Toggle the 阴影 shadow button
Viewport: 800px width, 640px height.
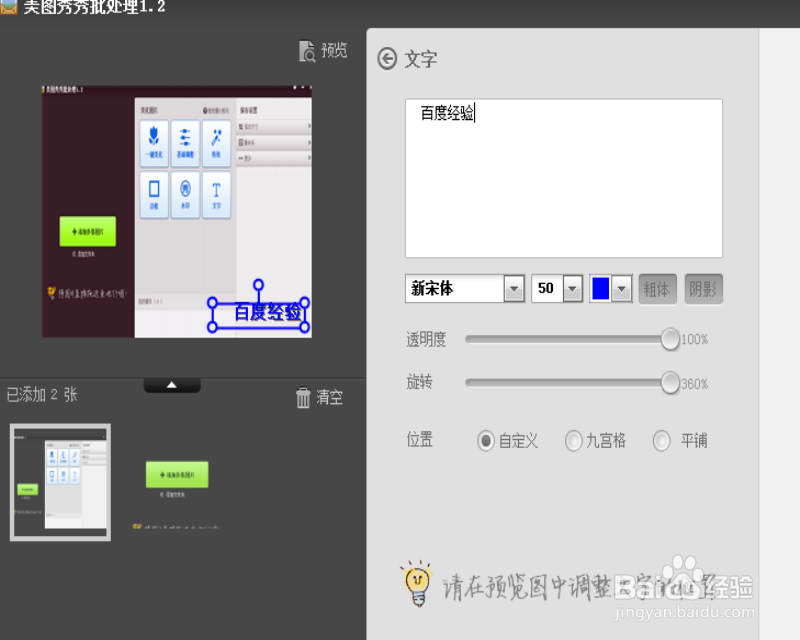tap(704, 289)
